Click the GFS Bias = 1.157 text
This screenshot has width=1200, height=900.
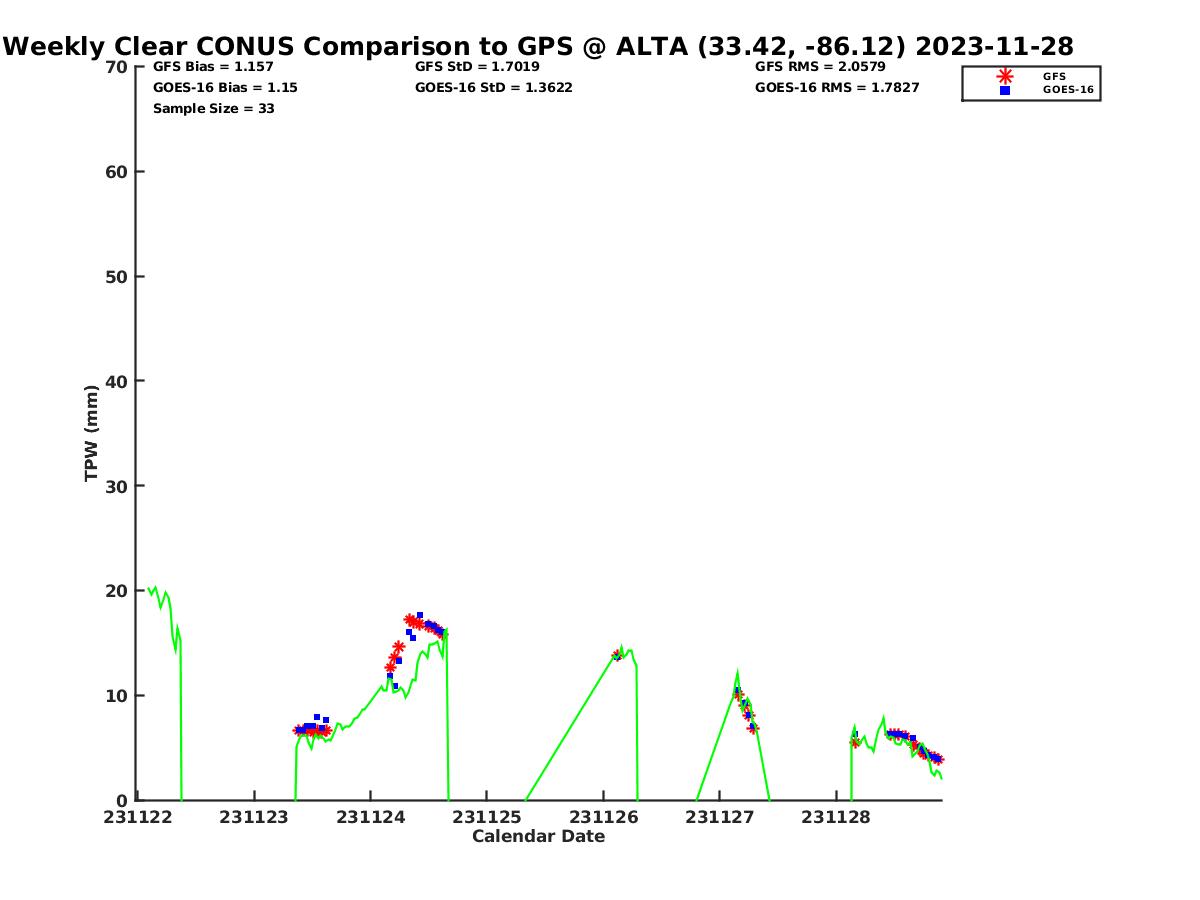[213, 67]
